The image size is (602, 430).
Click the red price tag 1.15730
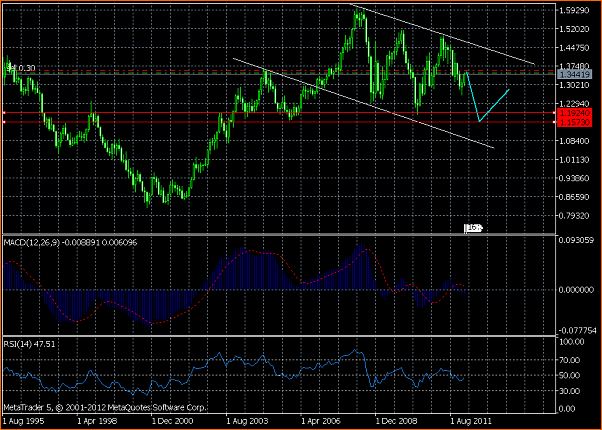[575, 122]
